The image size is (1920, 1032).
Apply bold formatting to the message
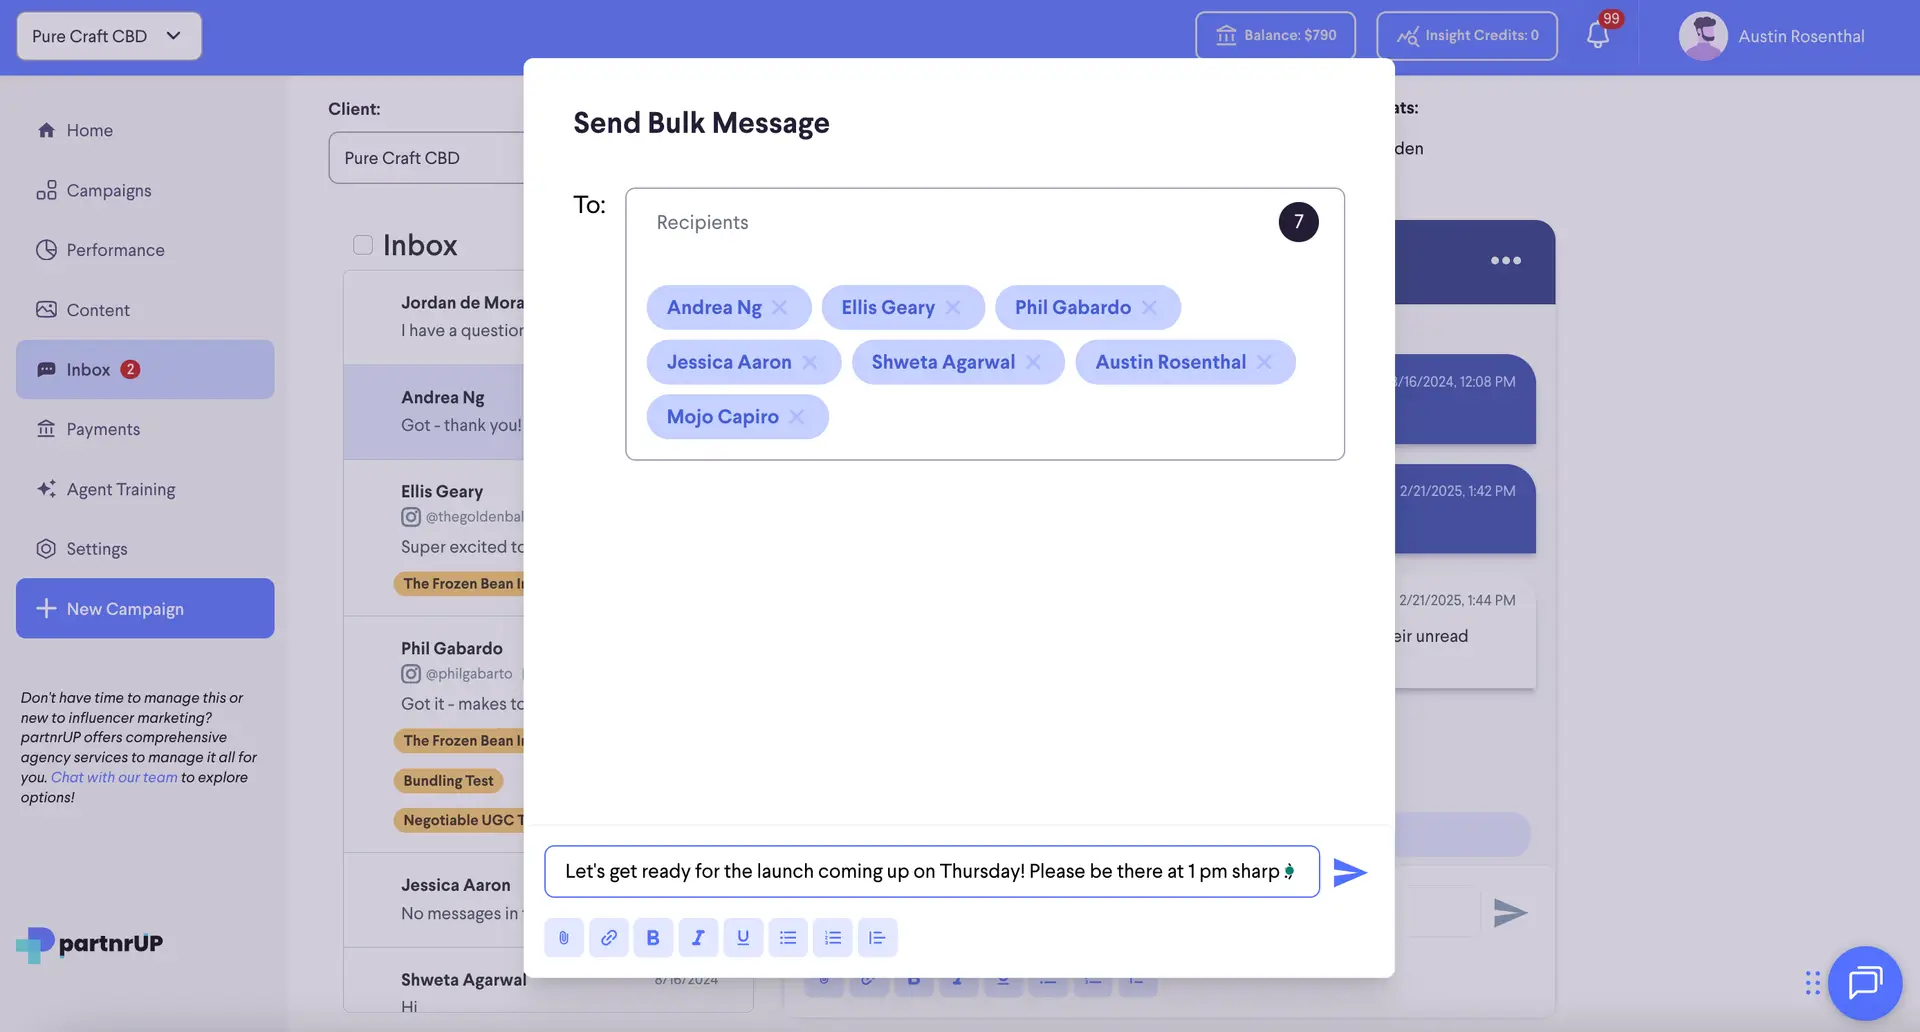click(x=653, y=937)
